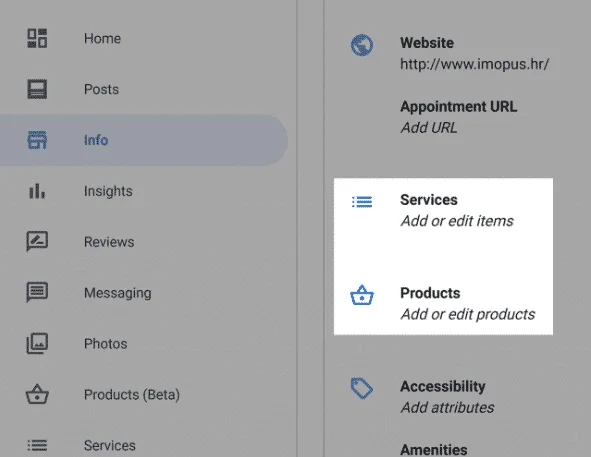Click Add attributes under Accessibility

click(447, 407)
